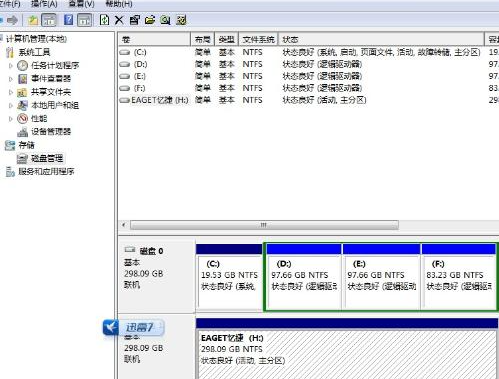Sort by the 卷 column header
Viewport: 499px width, 379px height.
[x=154, y=39]
